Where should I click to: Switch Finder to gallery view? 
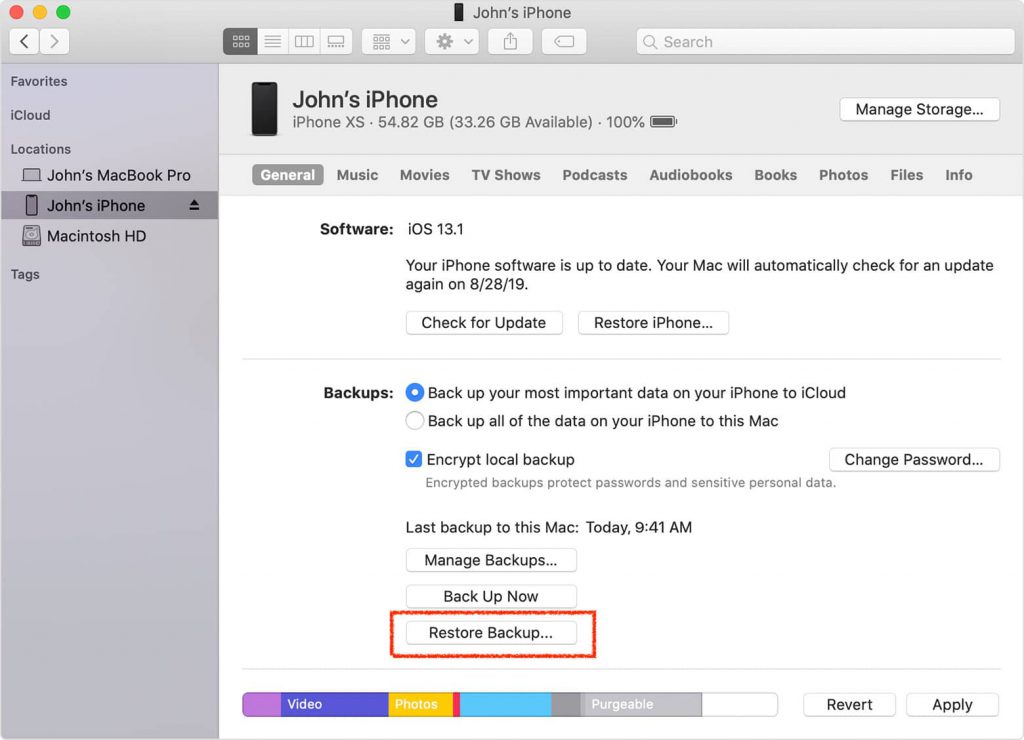[336, 42]
